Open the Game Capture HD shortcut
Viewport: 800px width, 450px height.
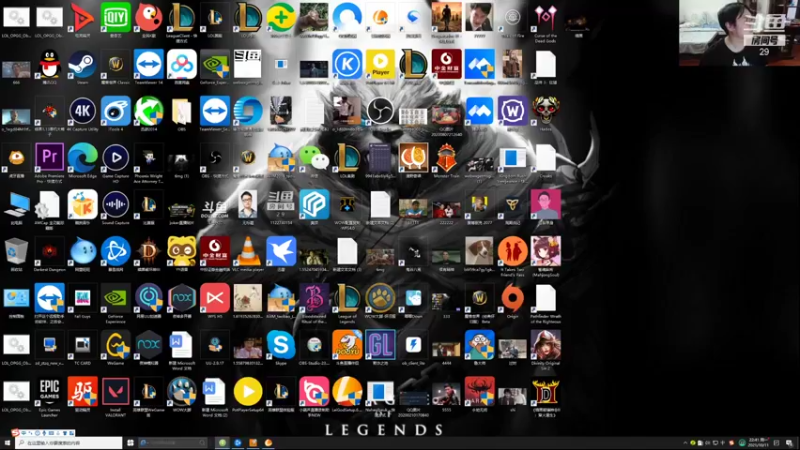click(x=115, y=158)
